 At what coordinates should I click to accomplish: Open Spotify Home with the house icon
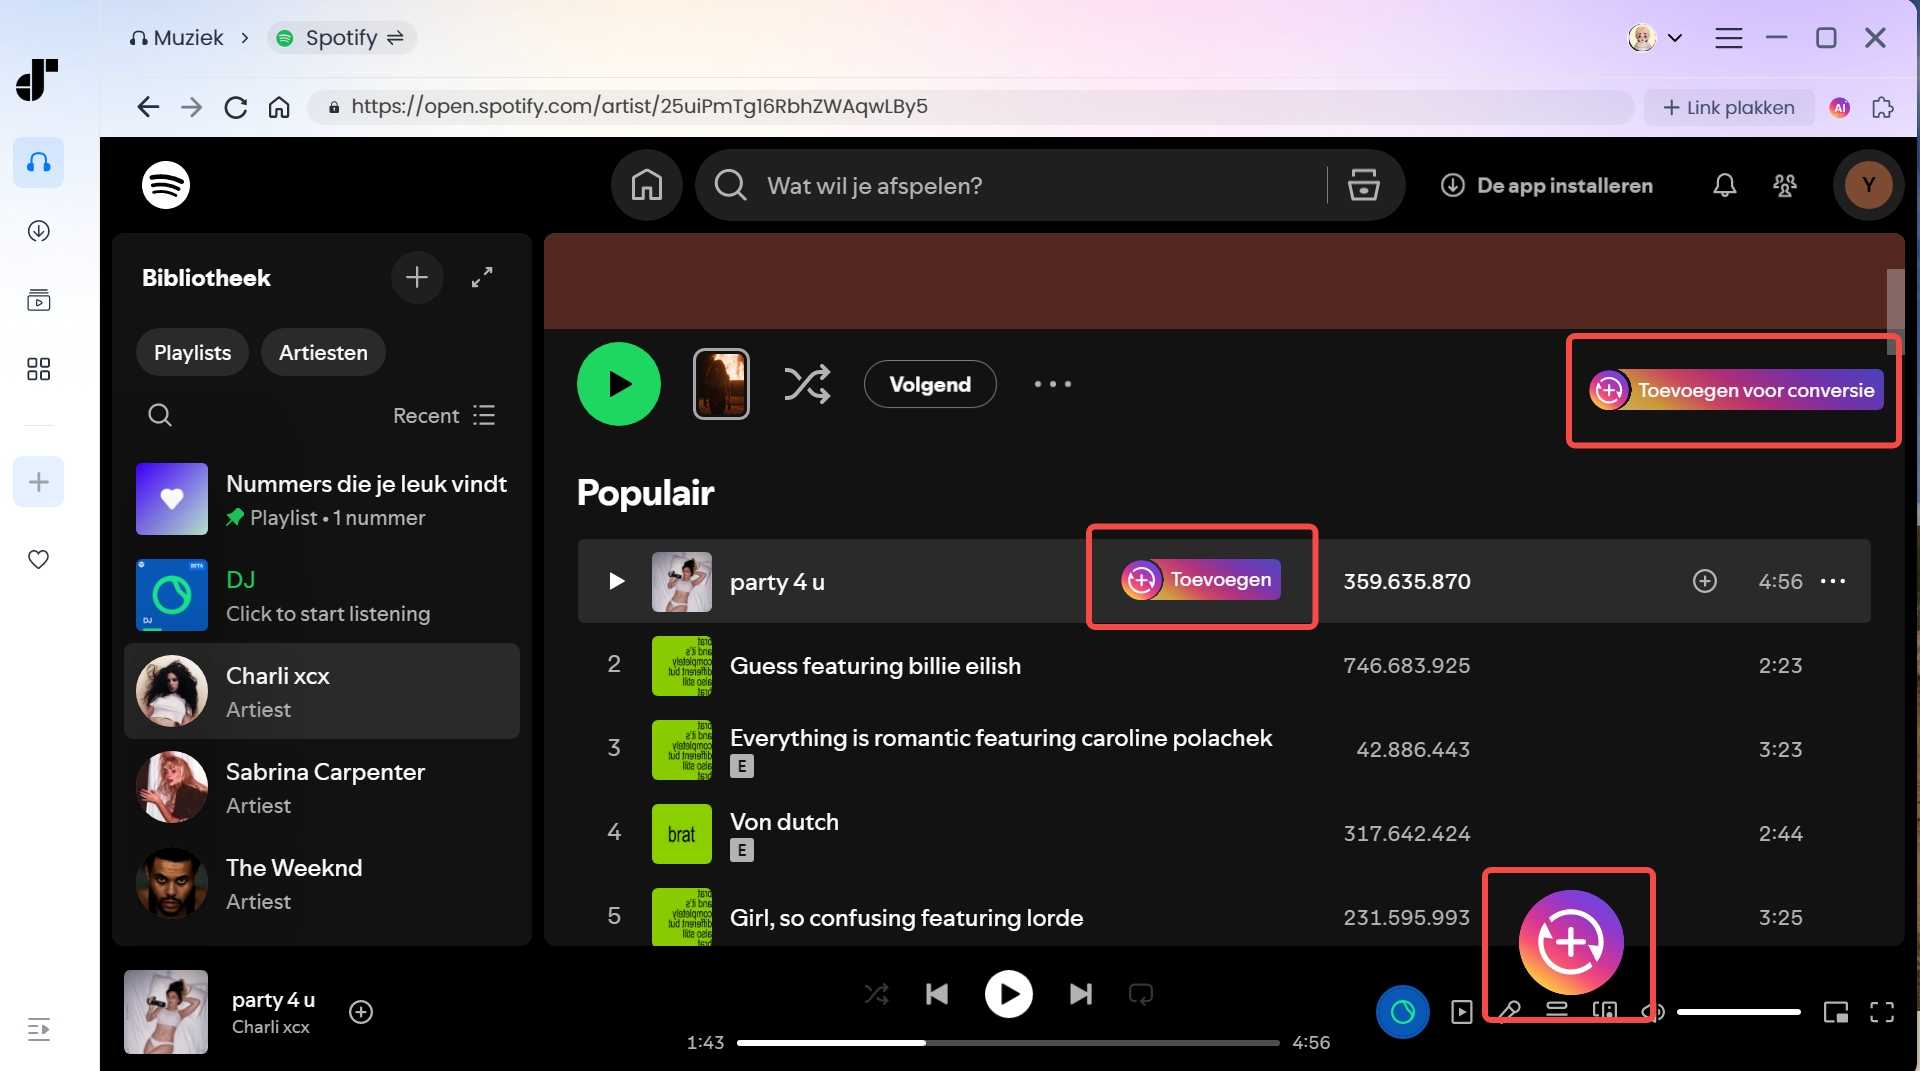click(x=646, y=185)
